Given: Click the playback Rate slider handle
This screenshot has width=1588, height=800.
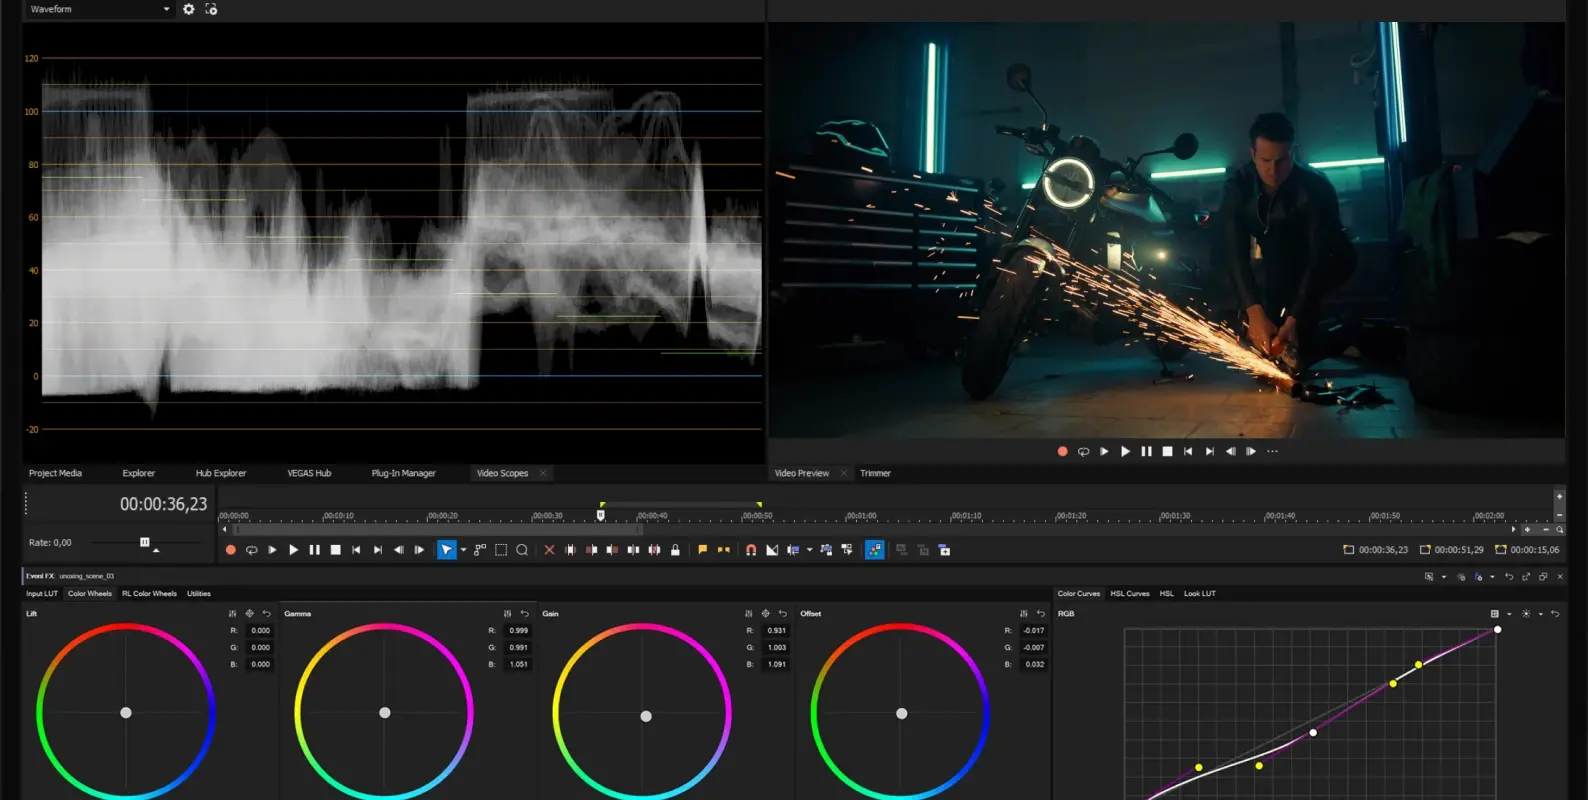Looking at the screenshot, I should point(144,542).
